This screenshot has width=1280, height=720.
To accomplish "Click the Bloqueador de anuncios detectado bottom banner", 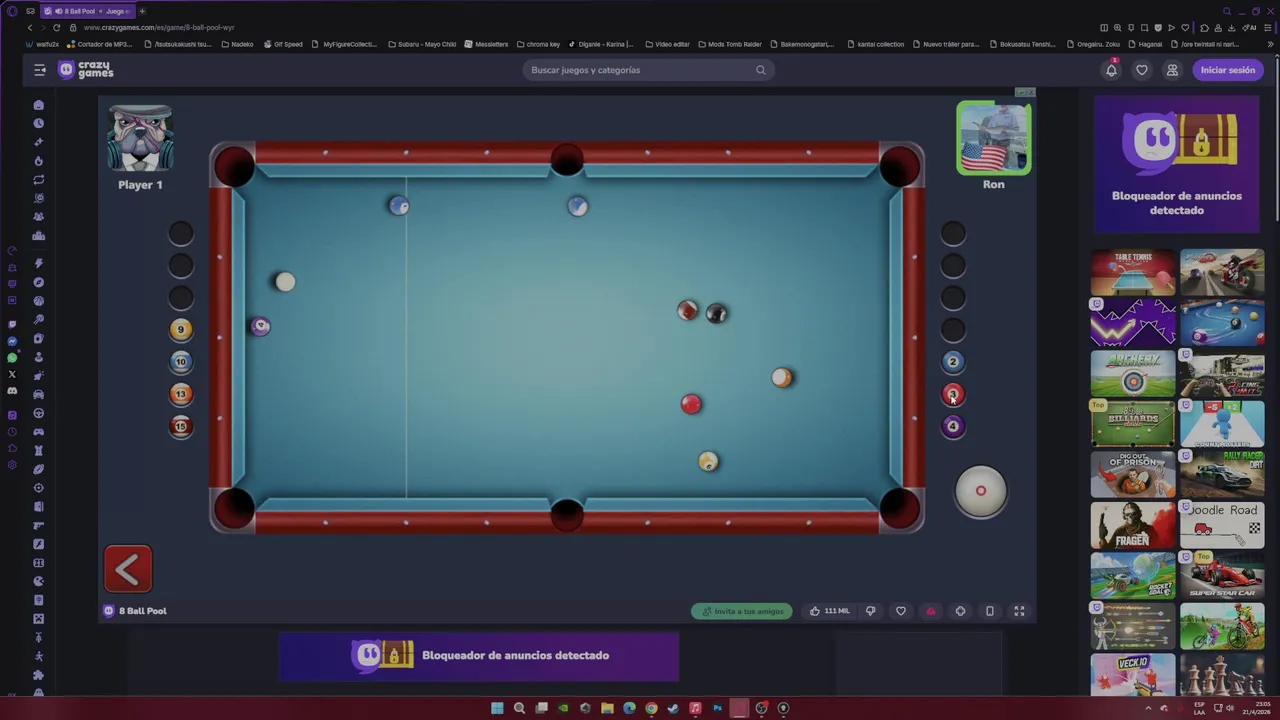I will coord(478,656).
